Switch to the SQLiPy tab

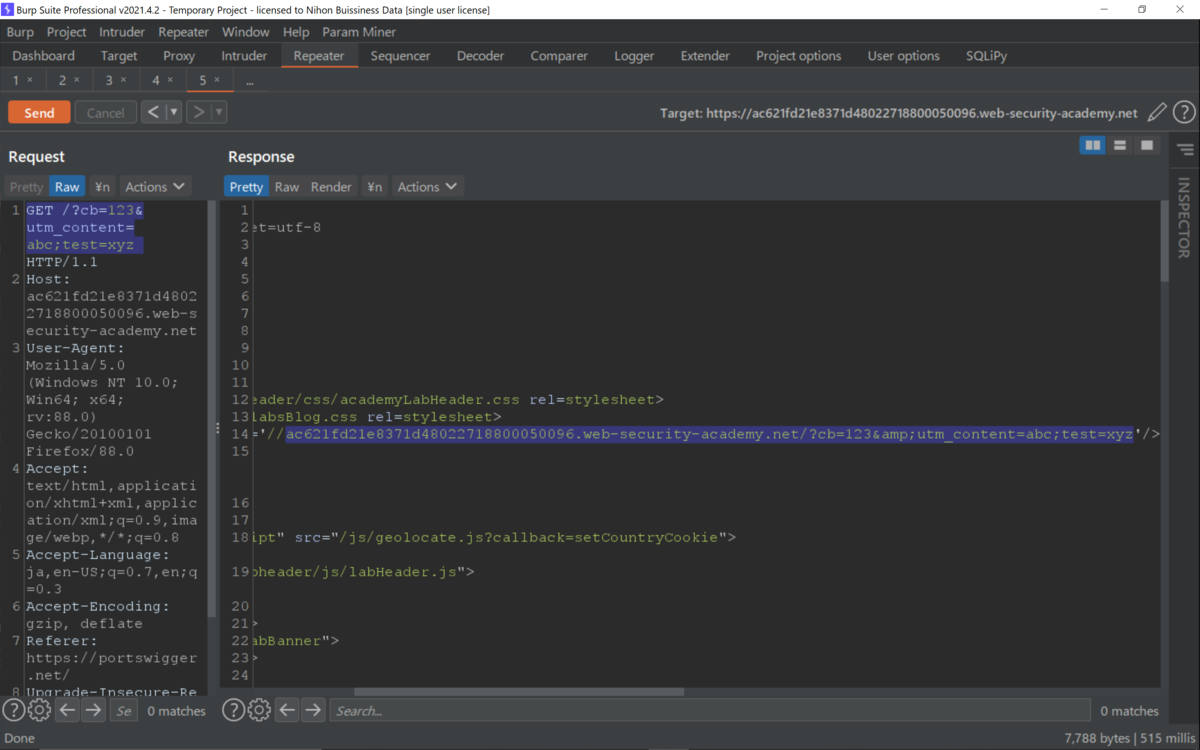pos(986,56)
